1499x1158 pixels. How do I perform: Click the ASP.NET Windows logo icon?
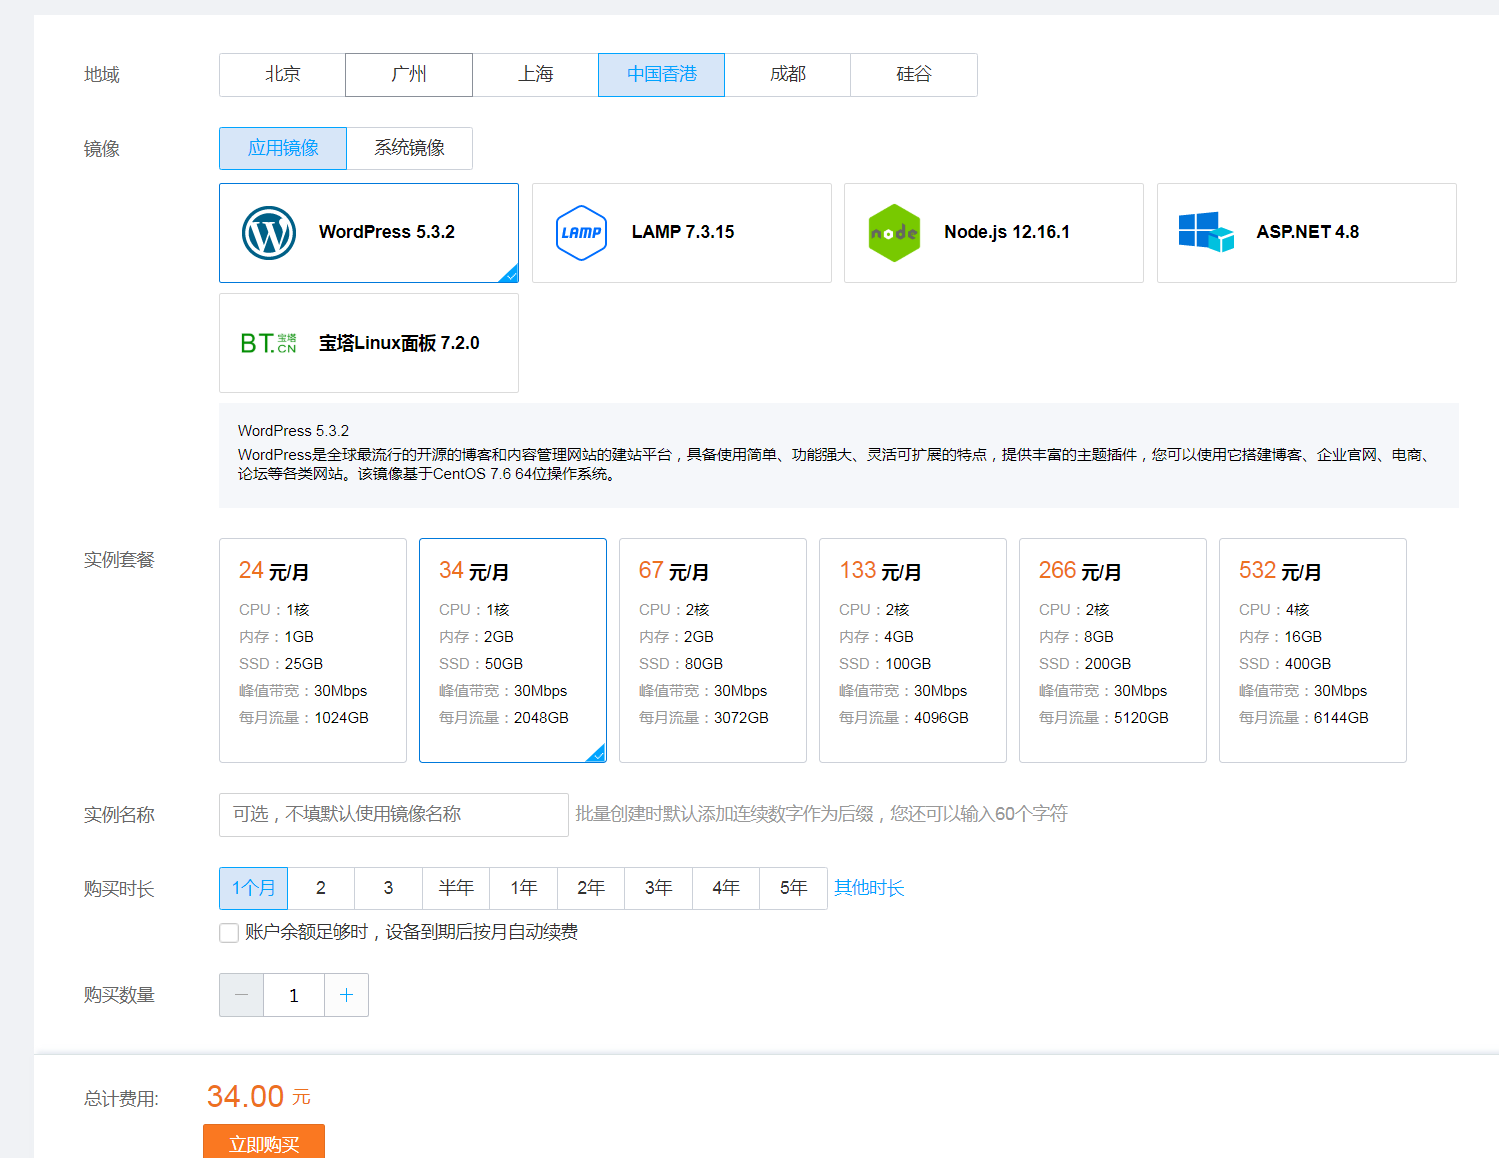click(1206, 232)
